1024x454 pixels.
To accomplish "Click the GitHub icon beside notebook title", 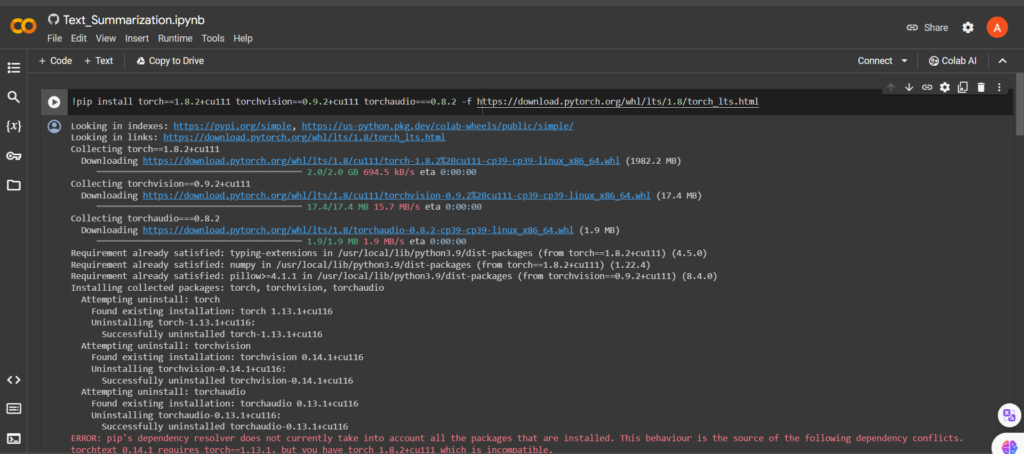I will point(54,20).
